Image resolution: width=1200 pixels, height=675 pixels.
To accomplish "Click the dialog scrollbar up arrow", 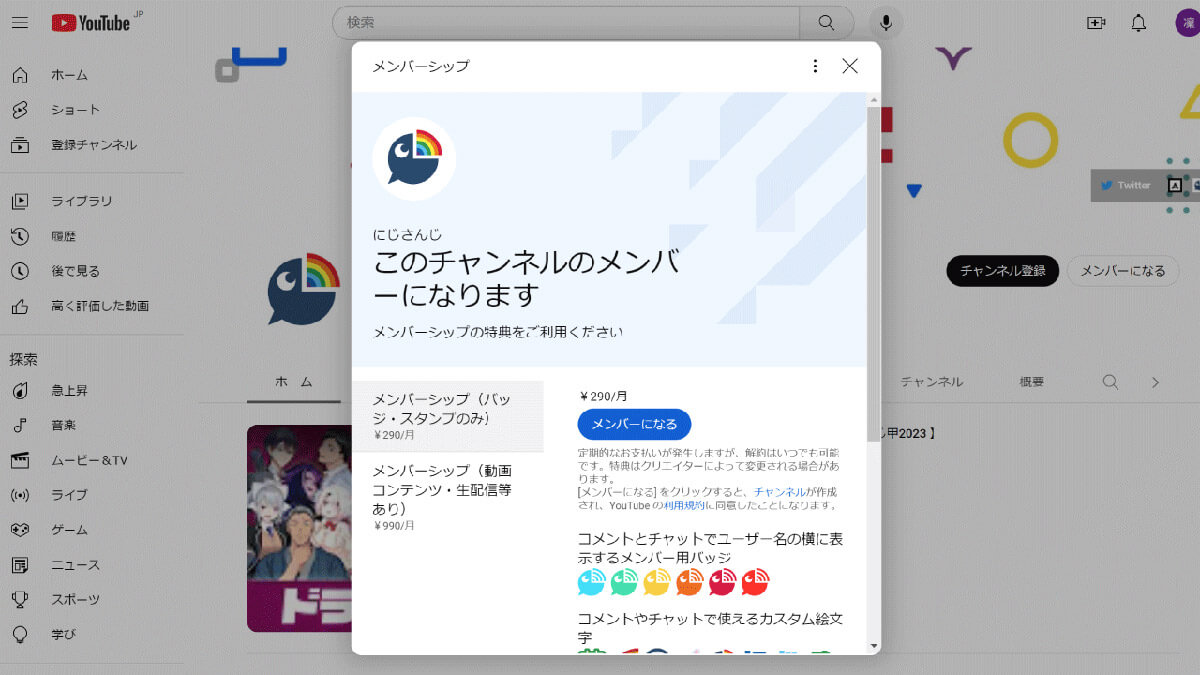I will tap(873, 99).
